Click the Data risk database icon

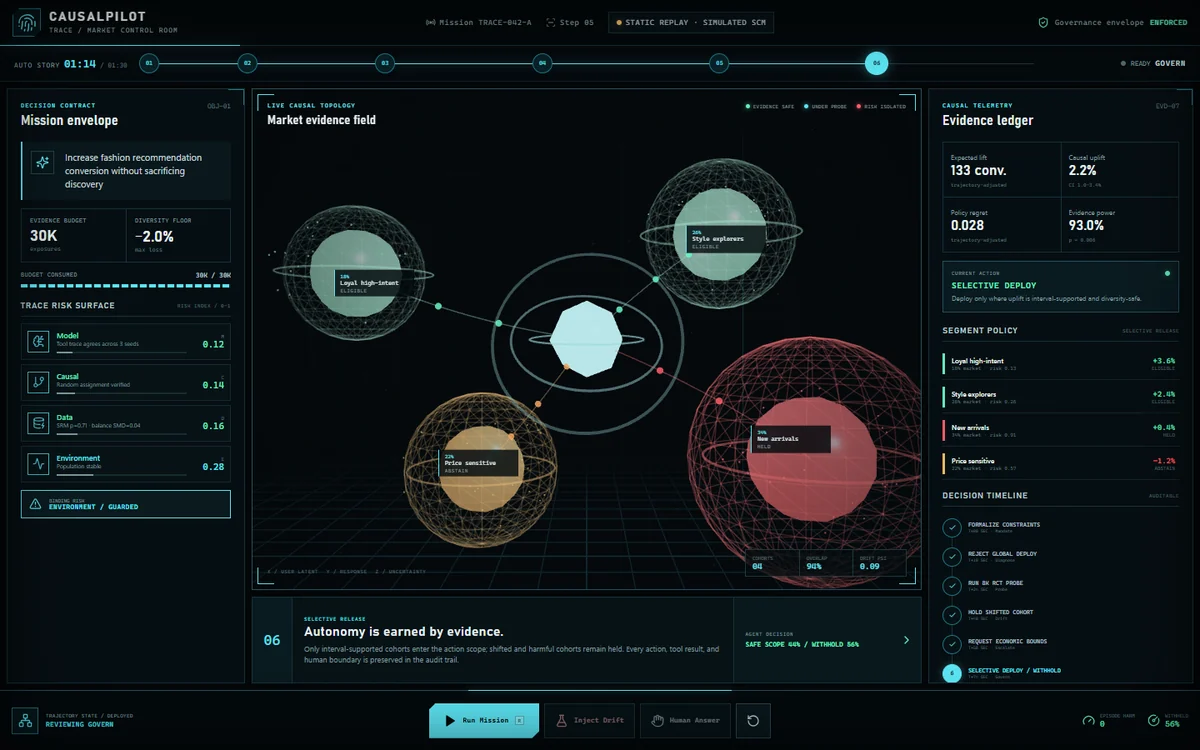tap(38, 423)
